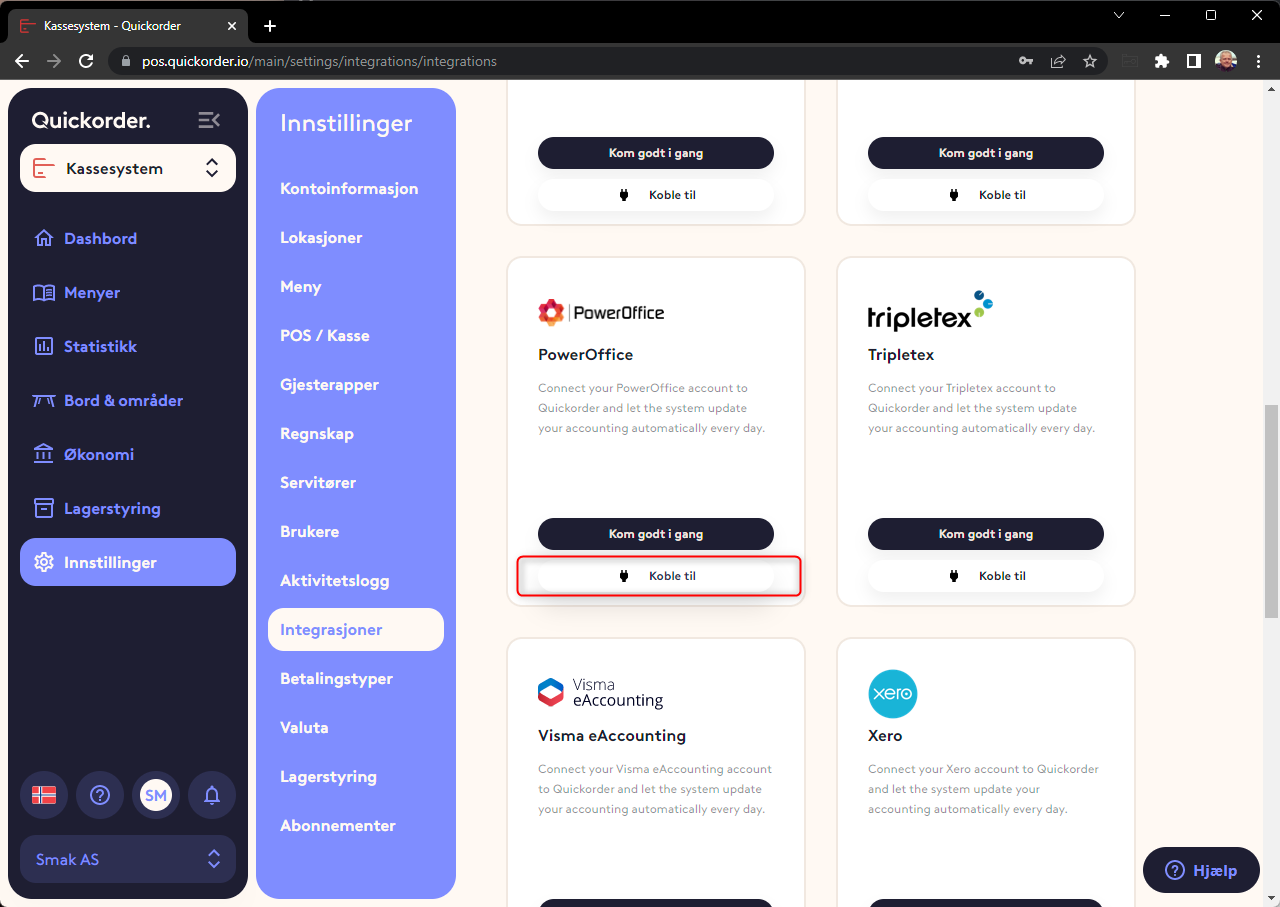Expand the Smak AS company selector
The width and height of the screenshot is (1280, 907).
[x=128, y=859]
